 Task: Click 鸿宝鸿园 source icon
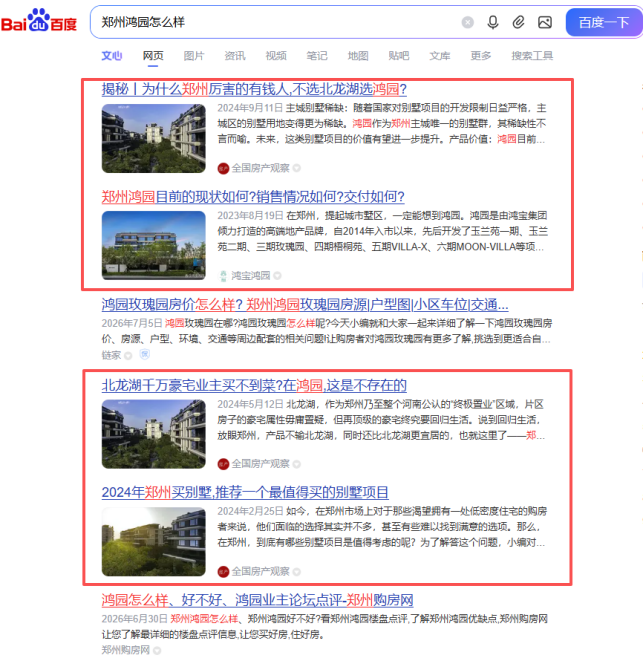[x=223, y=276]
